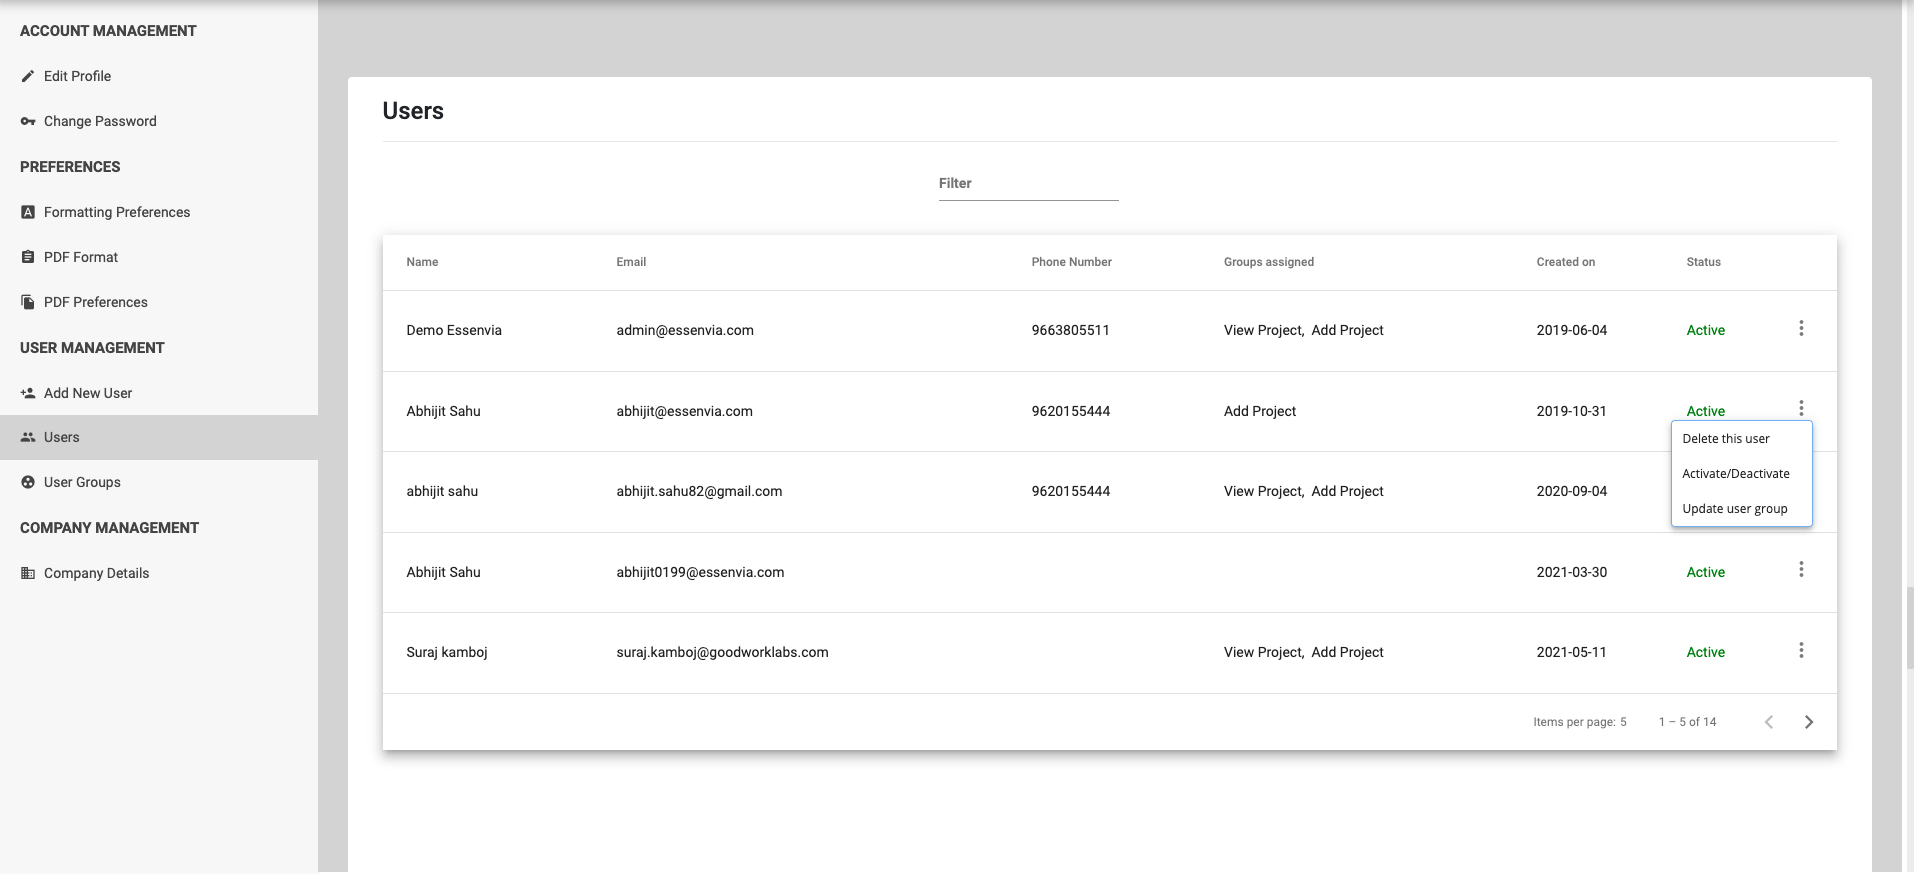Open three-dot menu for abhijit@essenvia.com row
This screenshot has height=874, width=1914.
[1801, 408]
